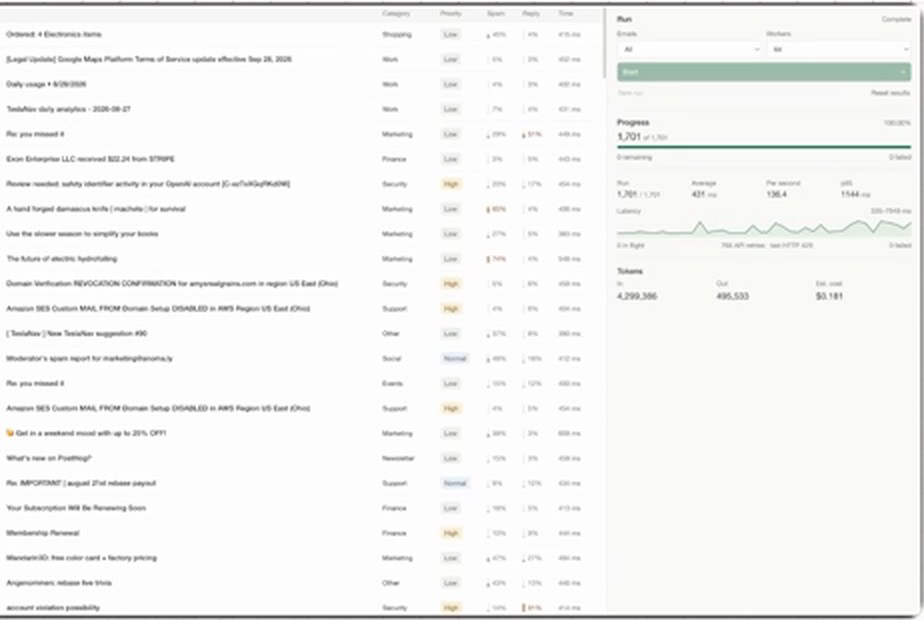Open the Emails dropdown set to All
Image resolution: width=924 pixels, height=620 pixels.
click(x=689, y=50)
